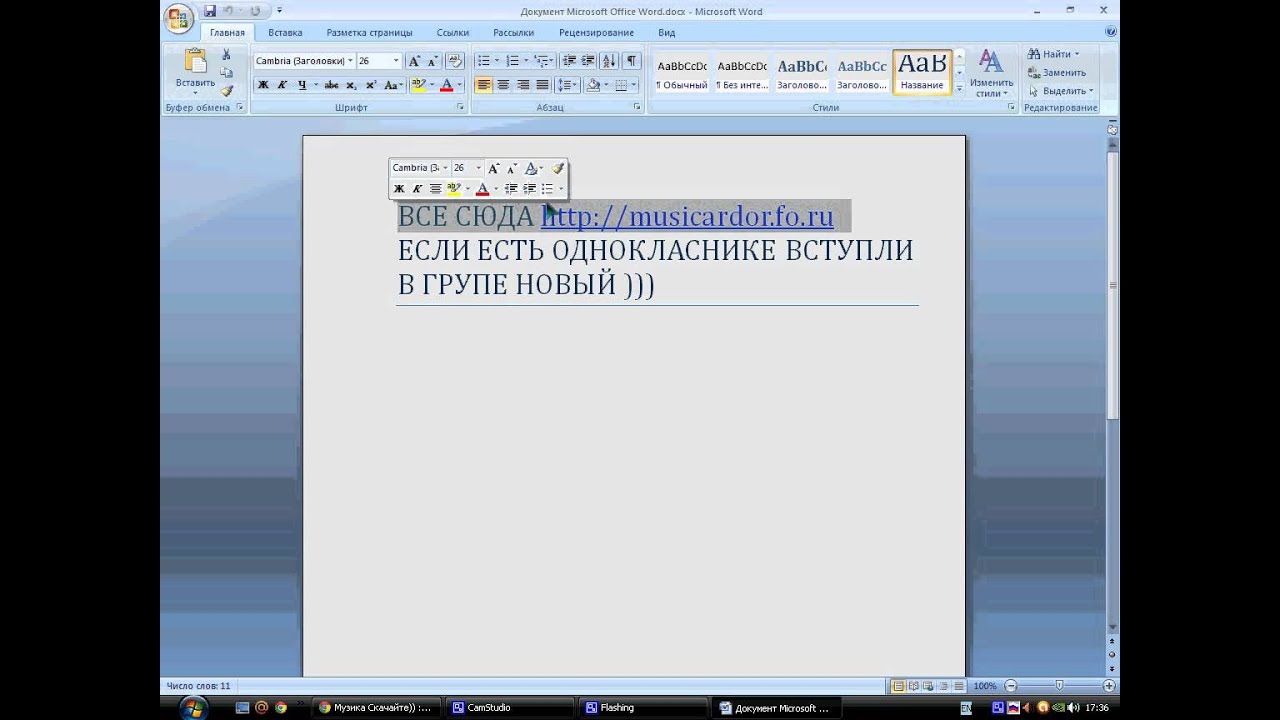Switch to the Вставка tab

[285, 32]
